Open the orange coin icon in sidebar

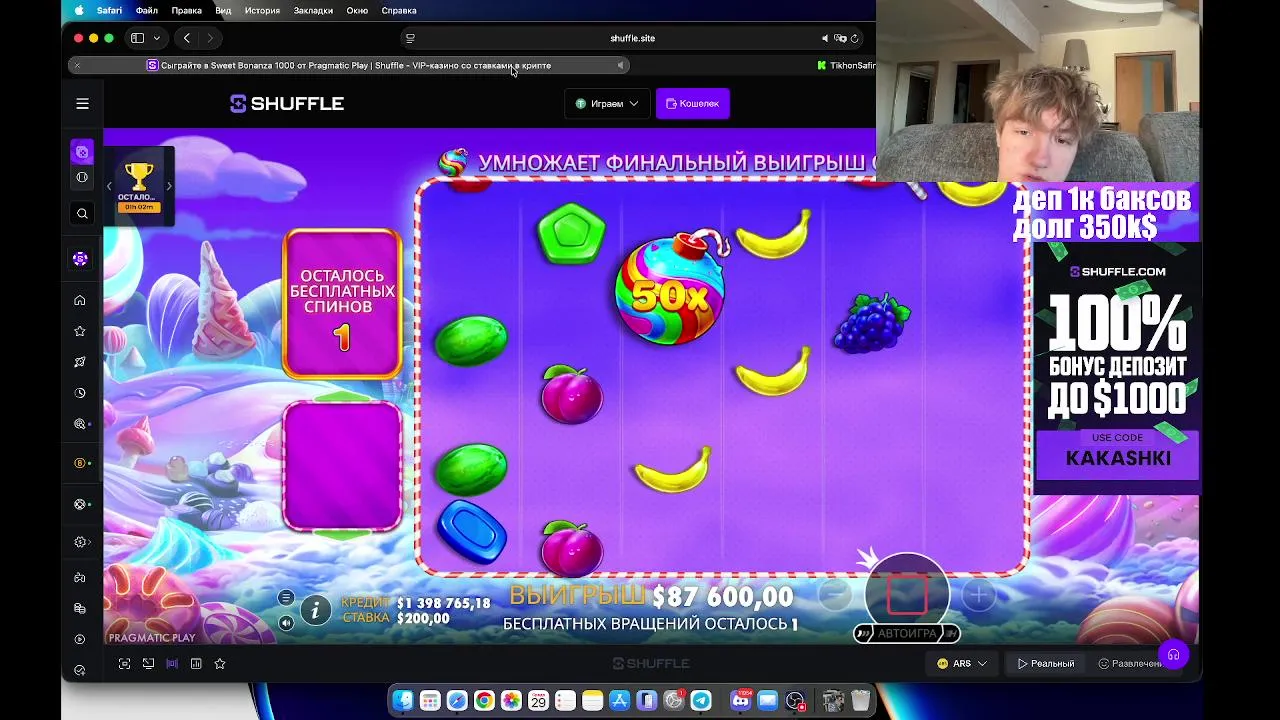[80, 463]
